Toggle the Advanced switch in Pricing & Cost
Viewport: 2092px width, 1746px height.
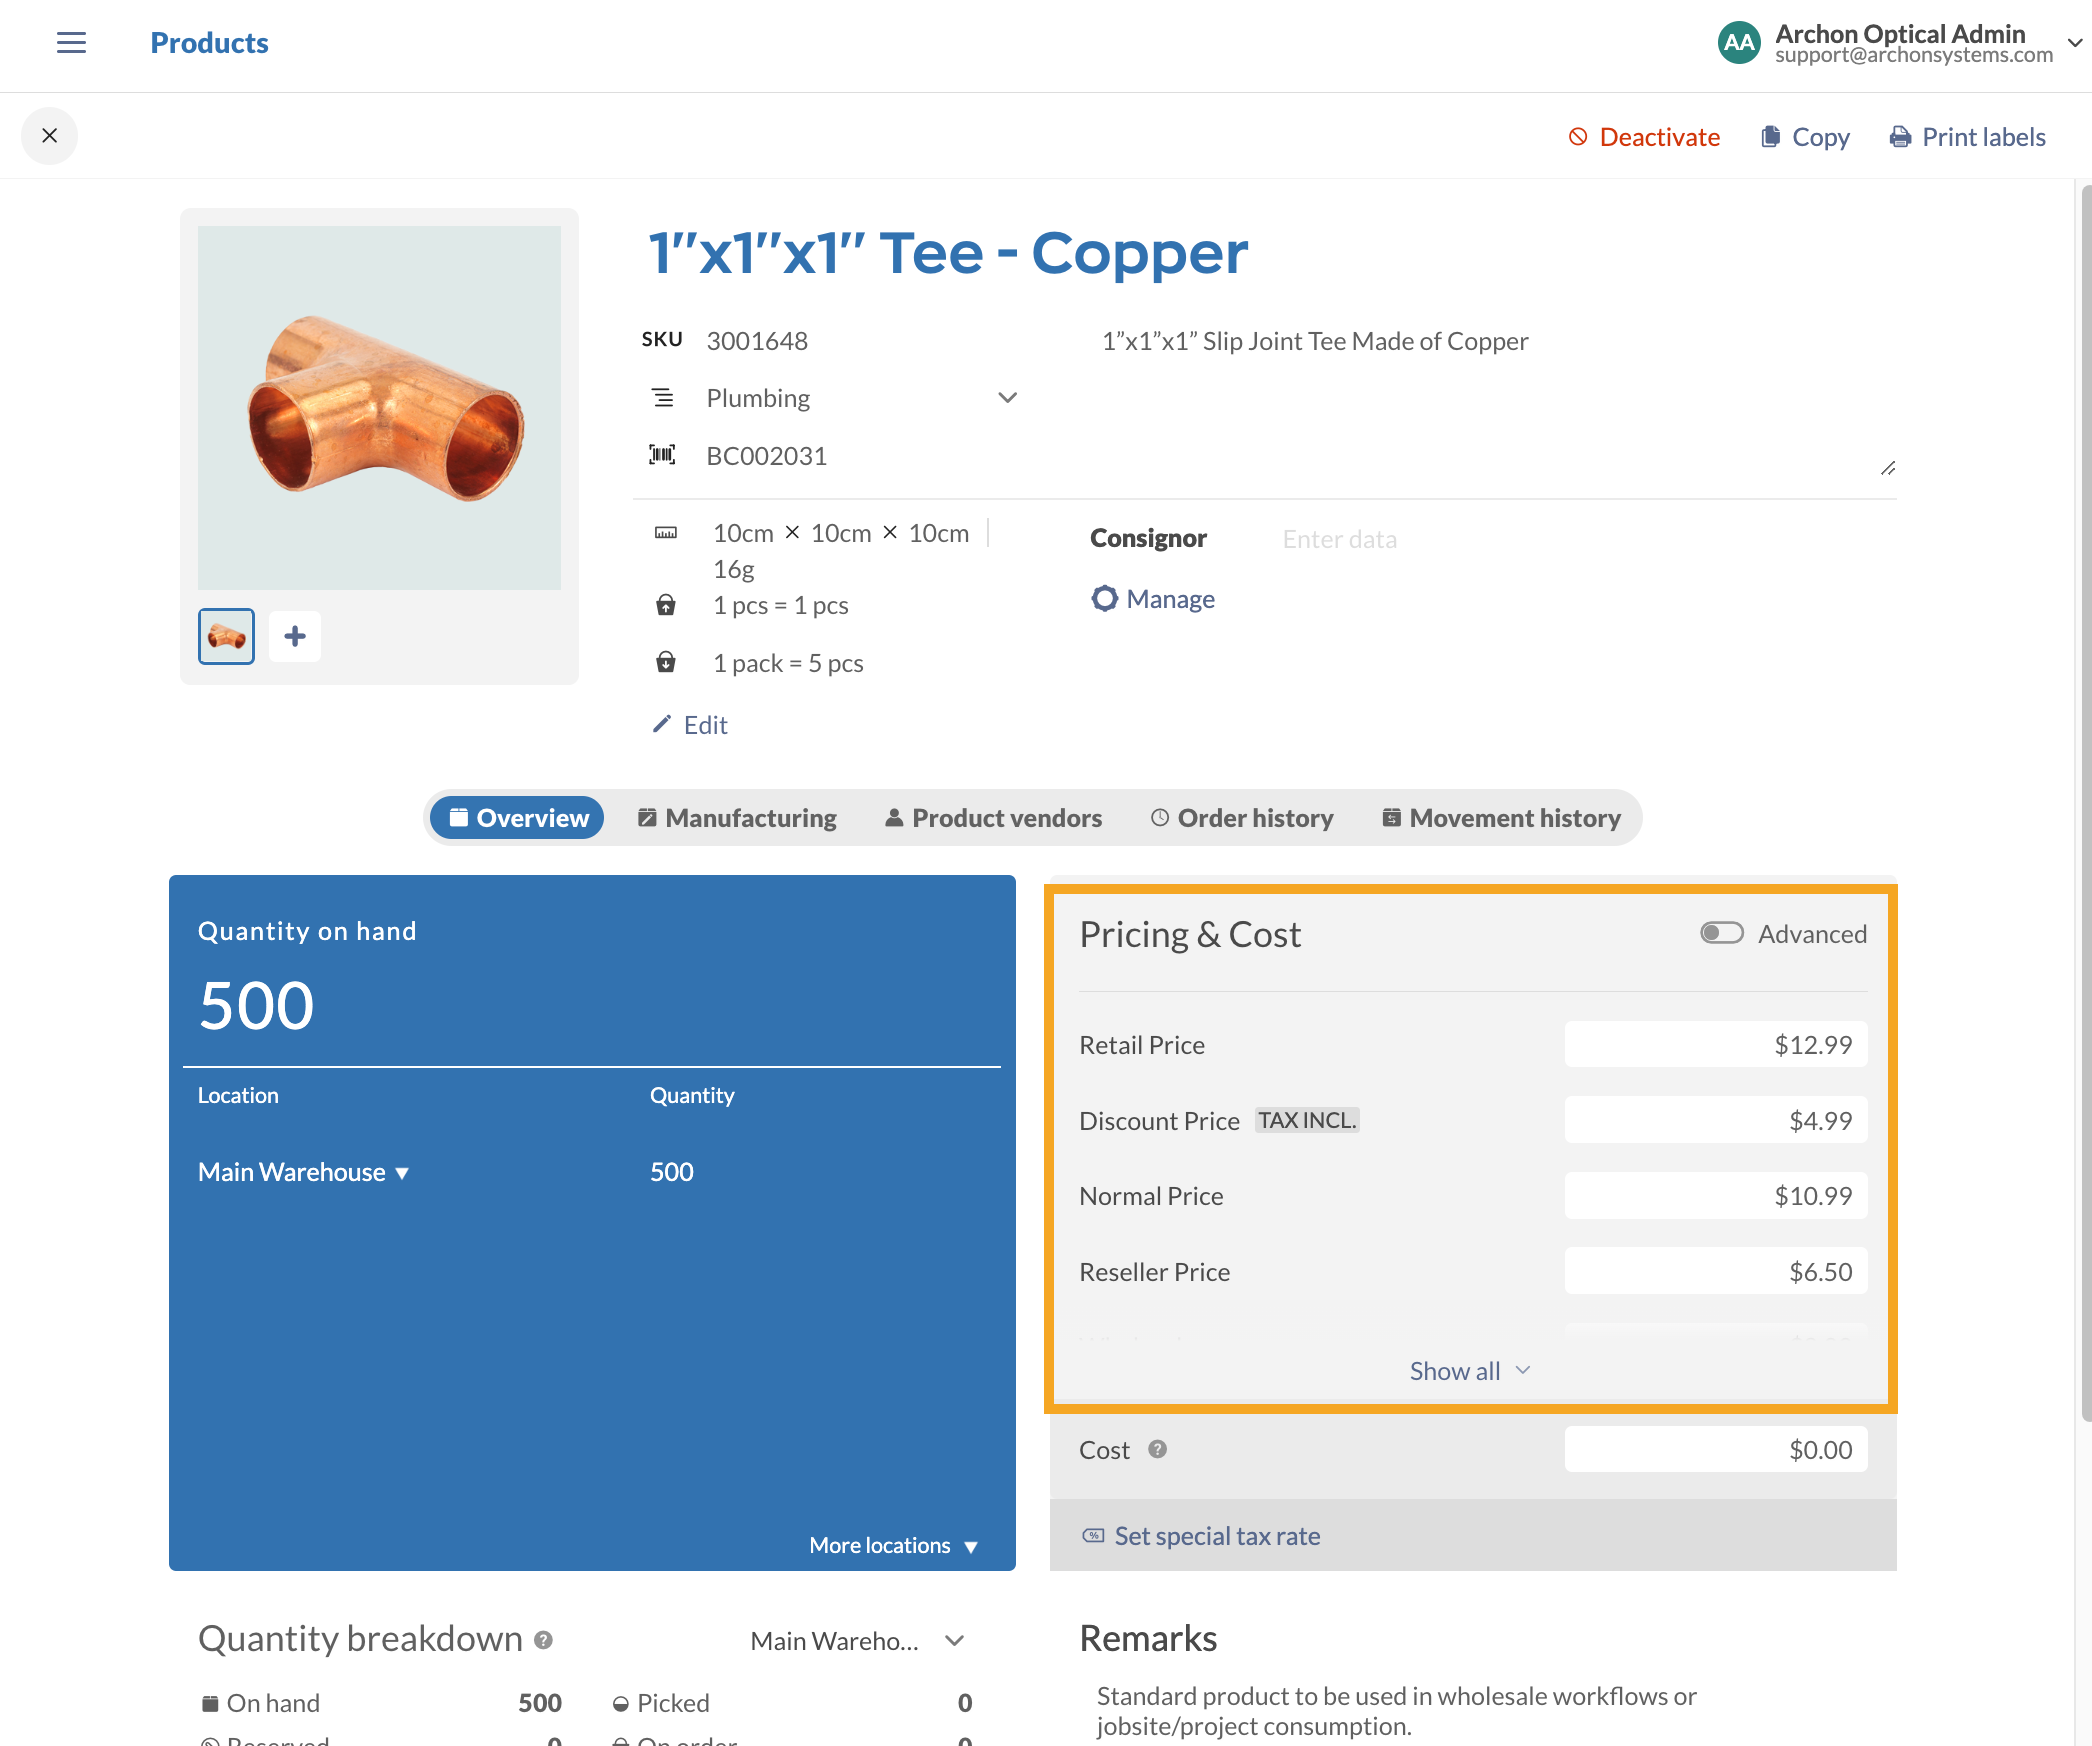tap(1720, 933)
